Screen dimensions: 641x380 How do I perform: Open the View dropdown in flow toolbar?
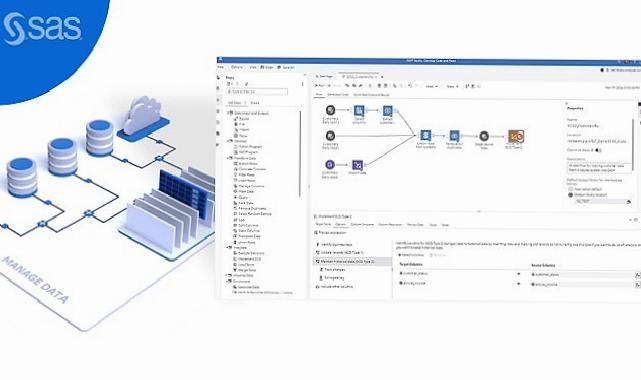coord(452,87)
